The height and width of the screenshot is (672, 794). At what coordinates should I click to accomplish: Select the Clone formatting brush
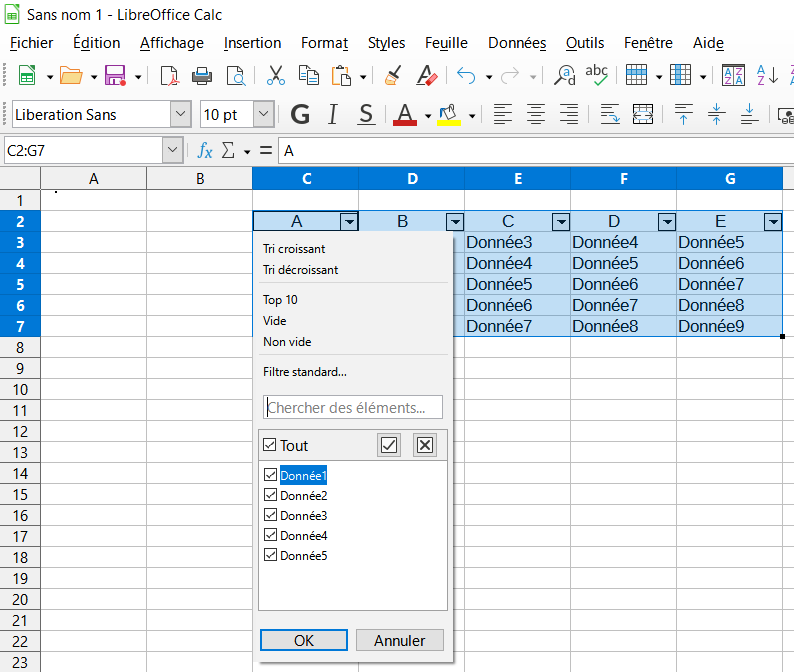[392, 75]
